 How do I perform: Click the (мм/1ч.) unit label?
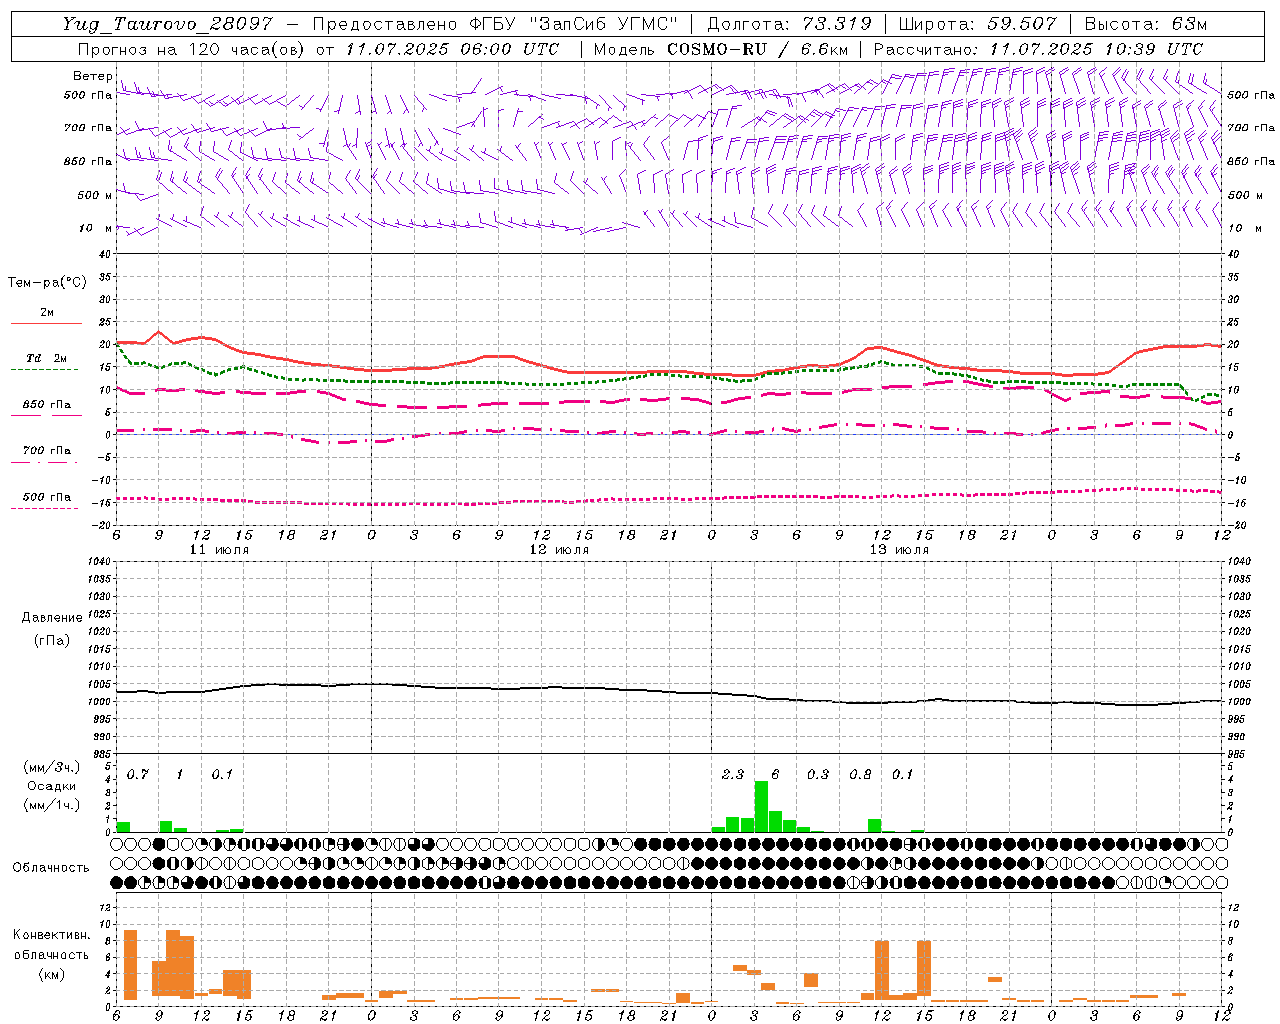point(52,805)
